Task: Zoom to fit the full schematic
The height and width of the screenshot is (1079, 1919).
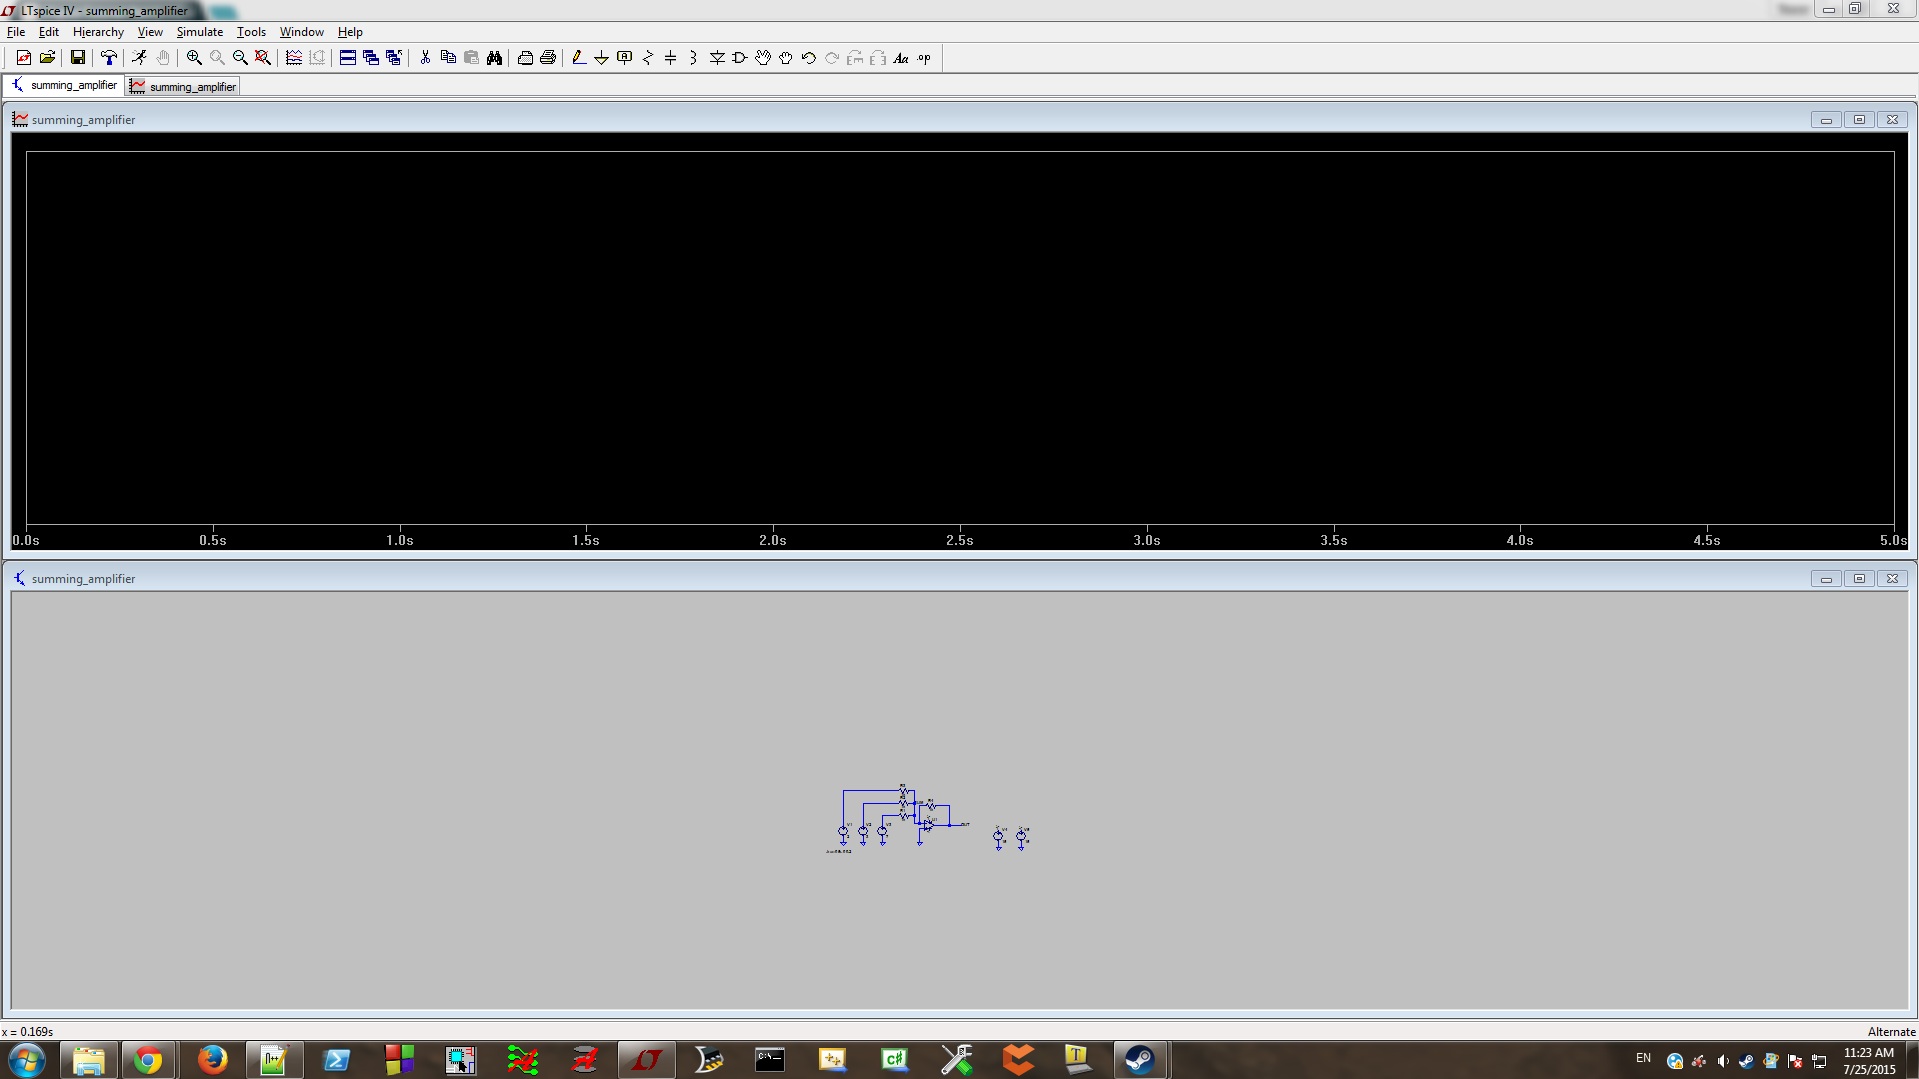Action: click(262, 57)
